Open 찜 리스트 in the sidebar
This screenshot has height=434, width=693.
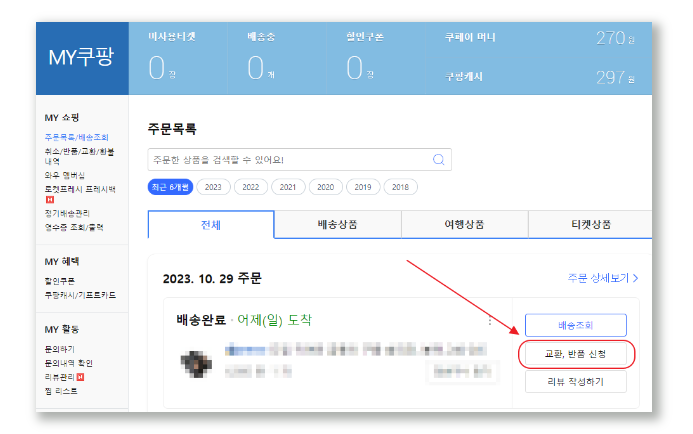point(61,391)
